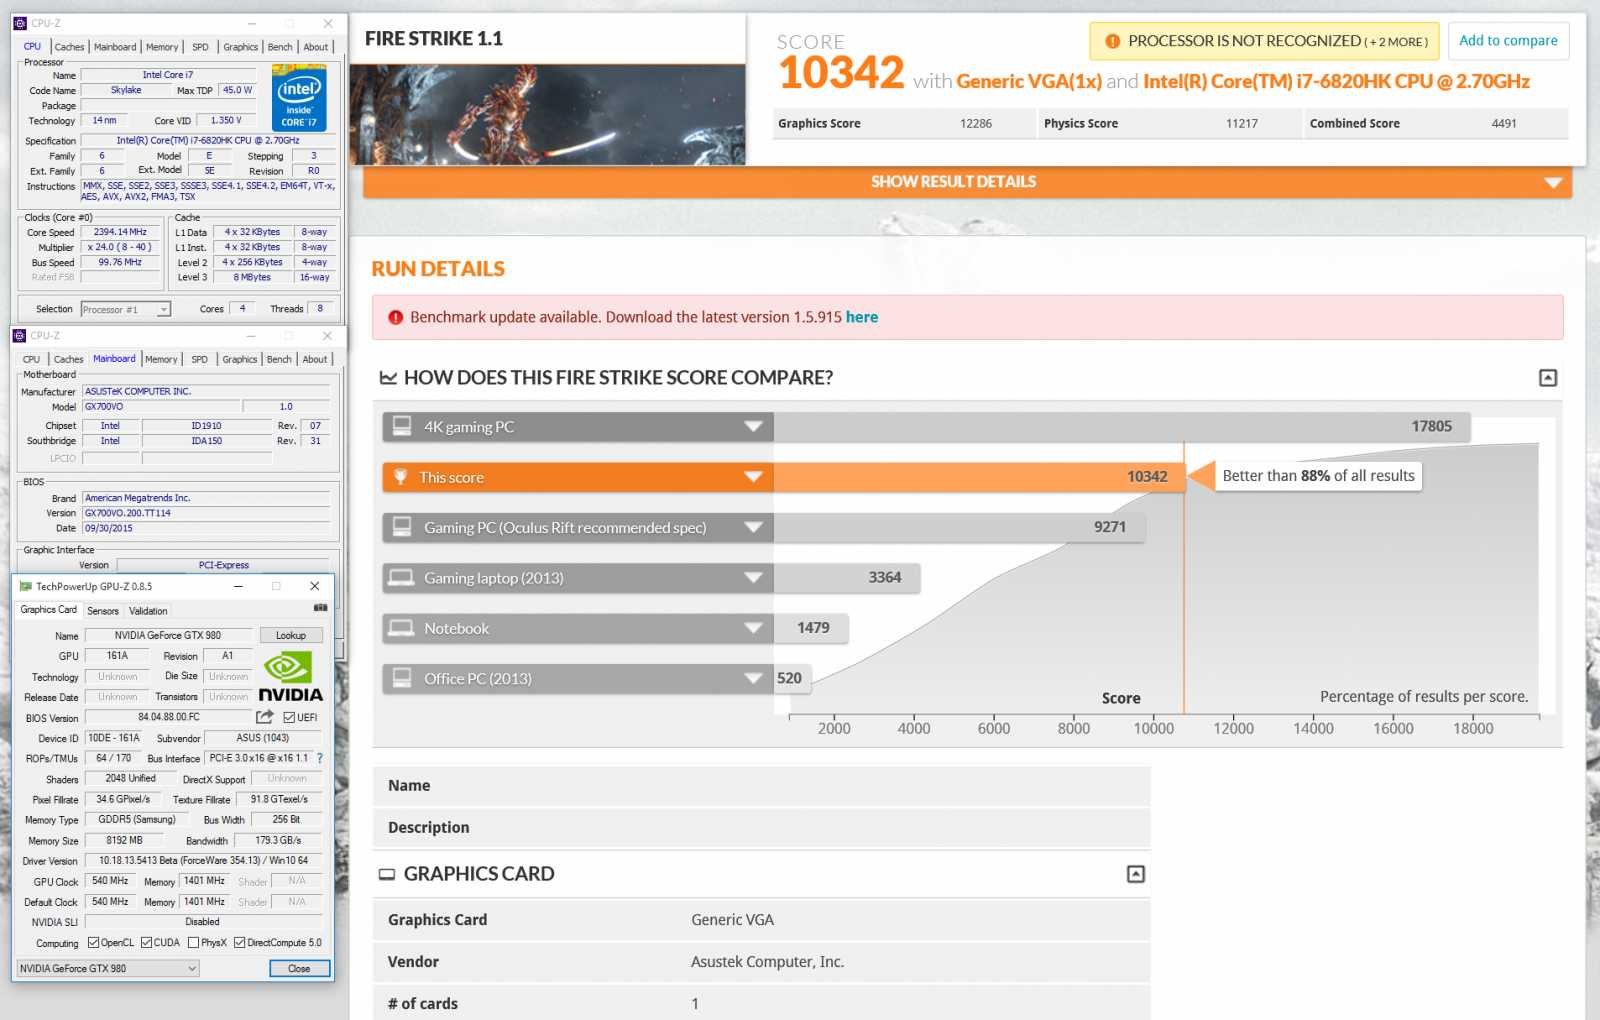
Task: Click the GPU Name field in GPU-Z
Action: 168,635
